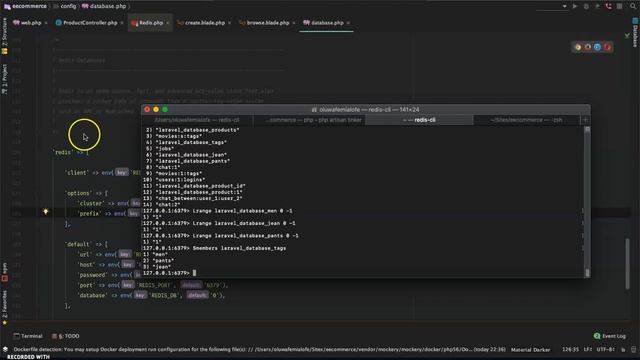Image resolution: width=640 pixels, height=360 pixels.
Task: Open the Database tool window
Action: tap(635, 32)
